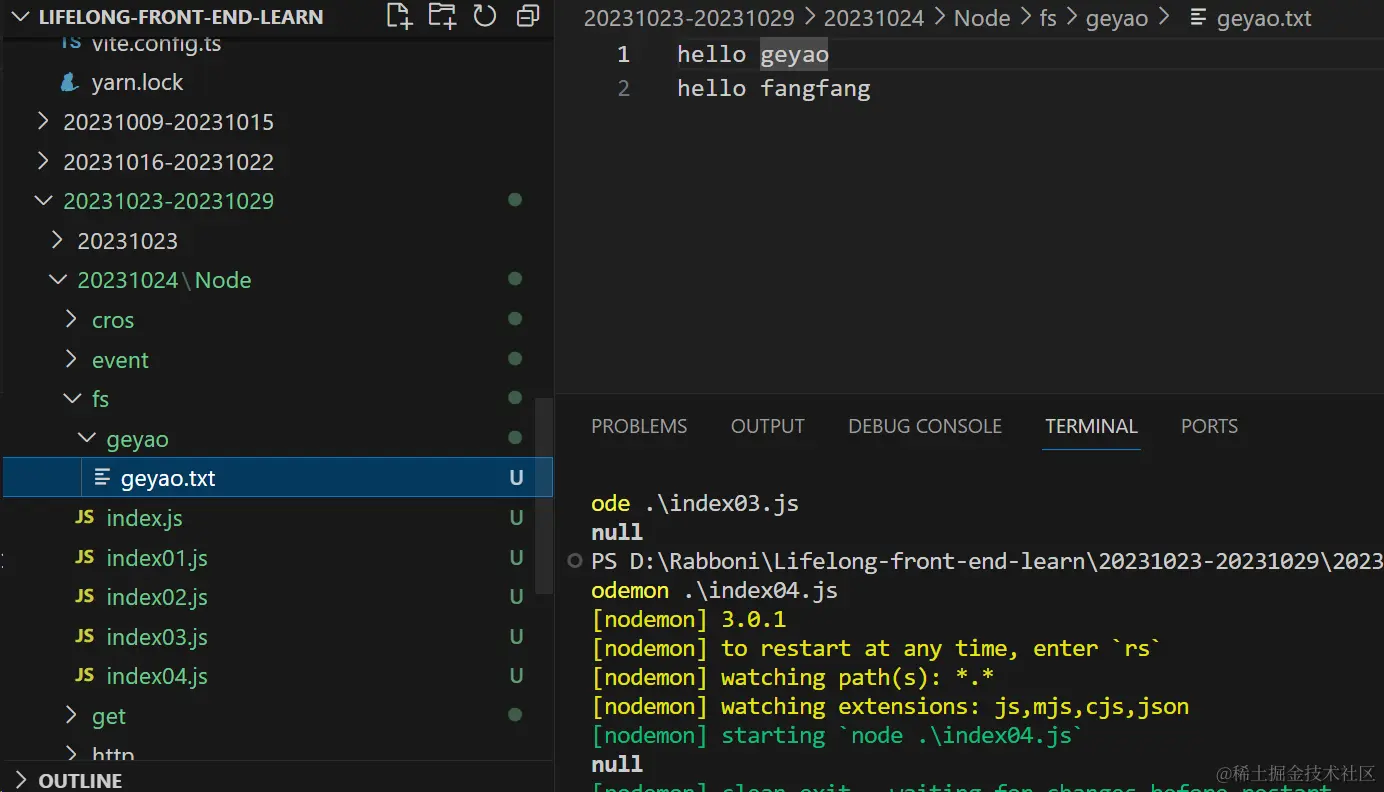Expand the event folder
The image size is (1384, 792).
(71, 360)
